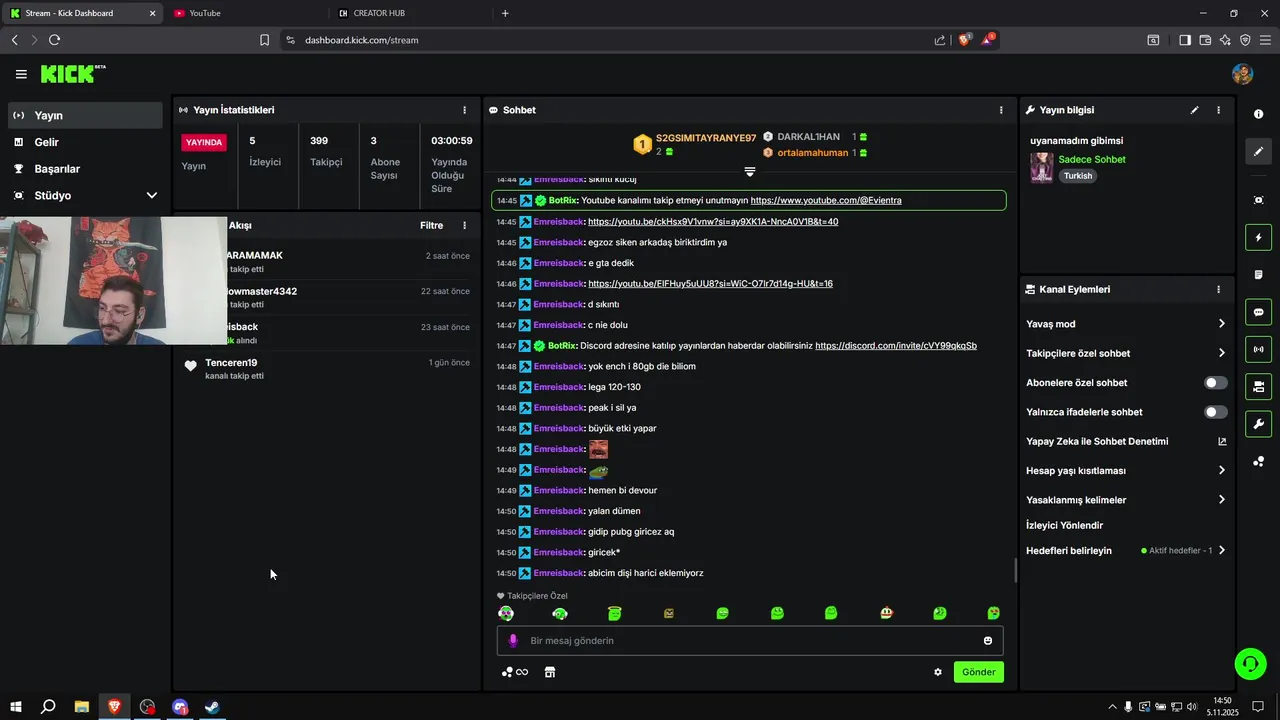Click the purple microphone icon in message box
Viewport: 1280px width, 720px height.
(513, 641)
